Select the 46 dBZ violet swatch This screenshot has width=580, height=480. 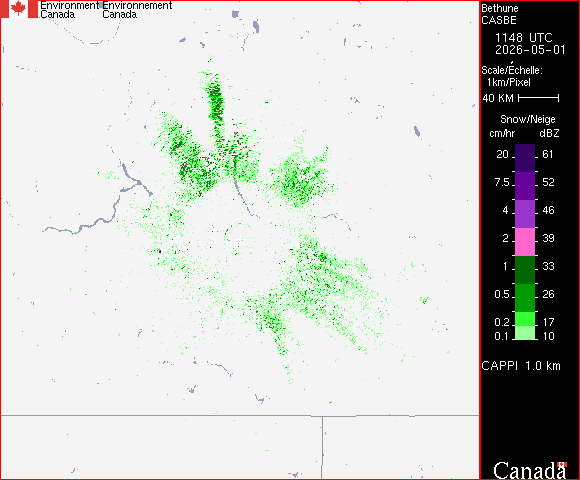coord(525,214)
